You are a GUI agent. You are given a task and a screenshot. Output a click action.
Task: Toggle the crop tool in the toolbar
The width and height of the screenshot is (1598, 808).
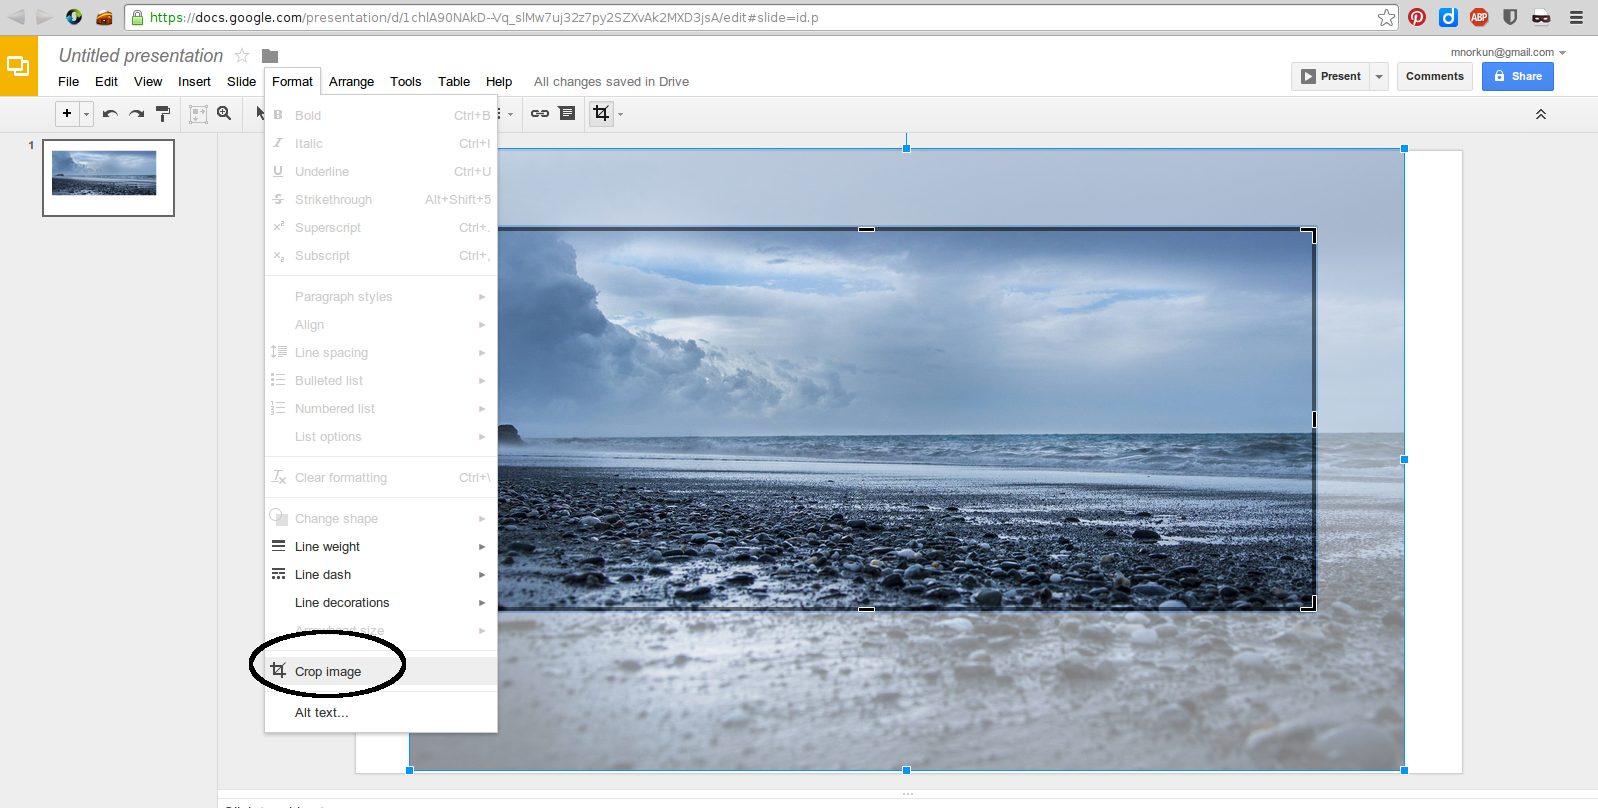pyautogui.click(x=601, y=114)
